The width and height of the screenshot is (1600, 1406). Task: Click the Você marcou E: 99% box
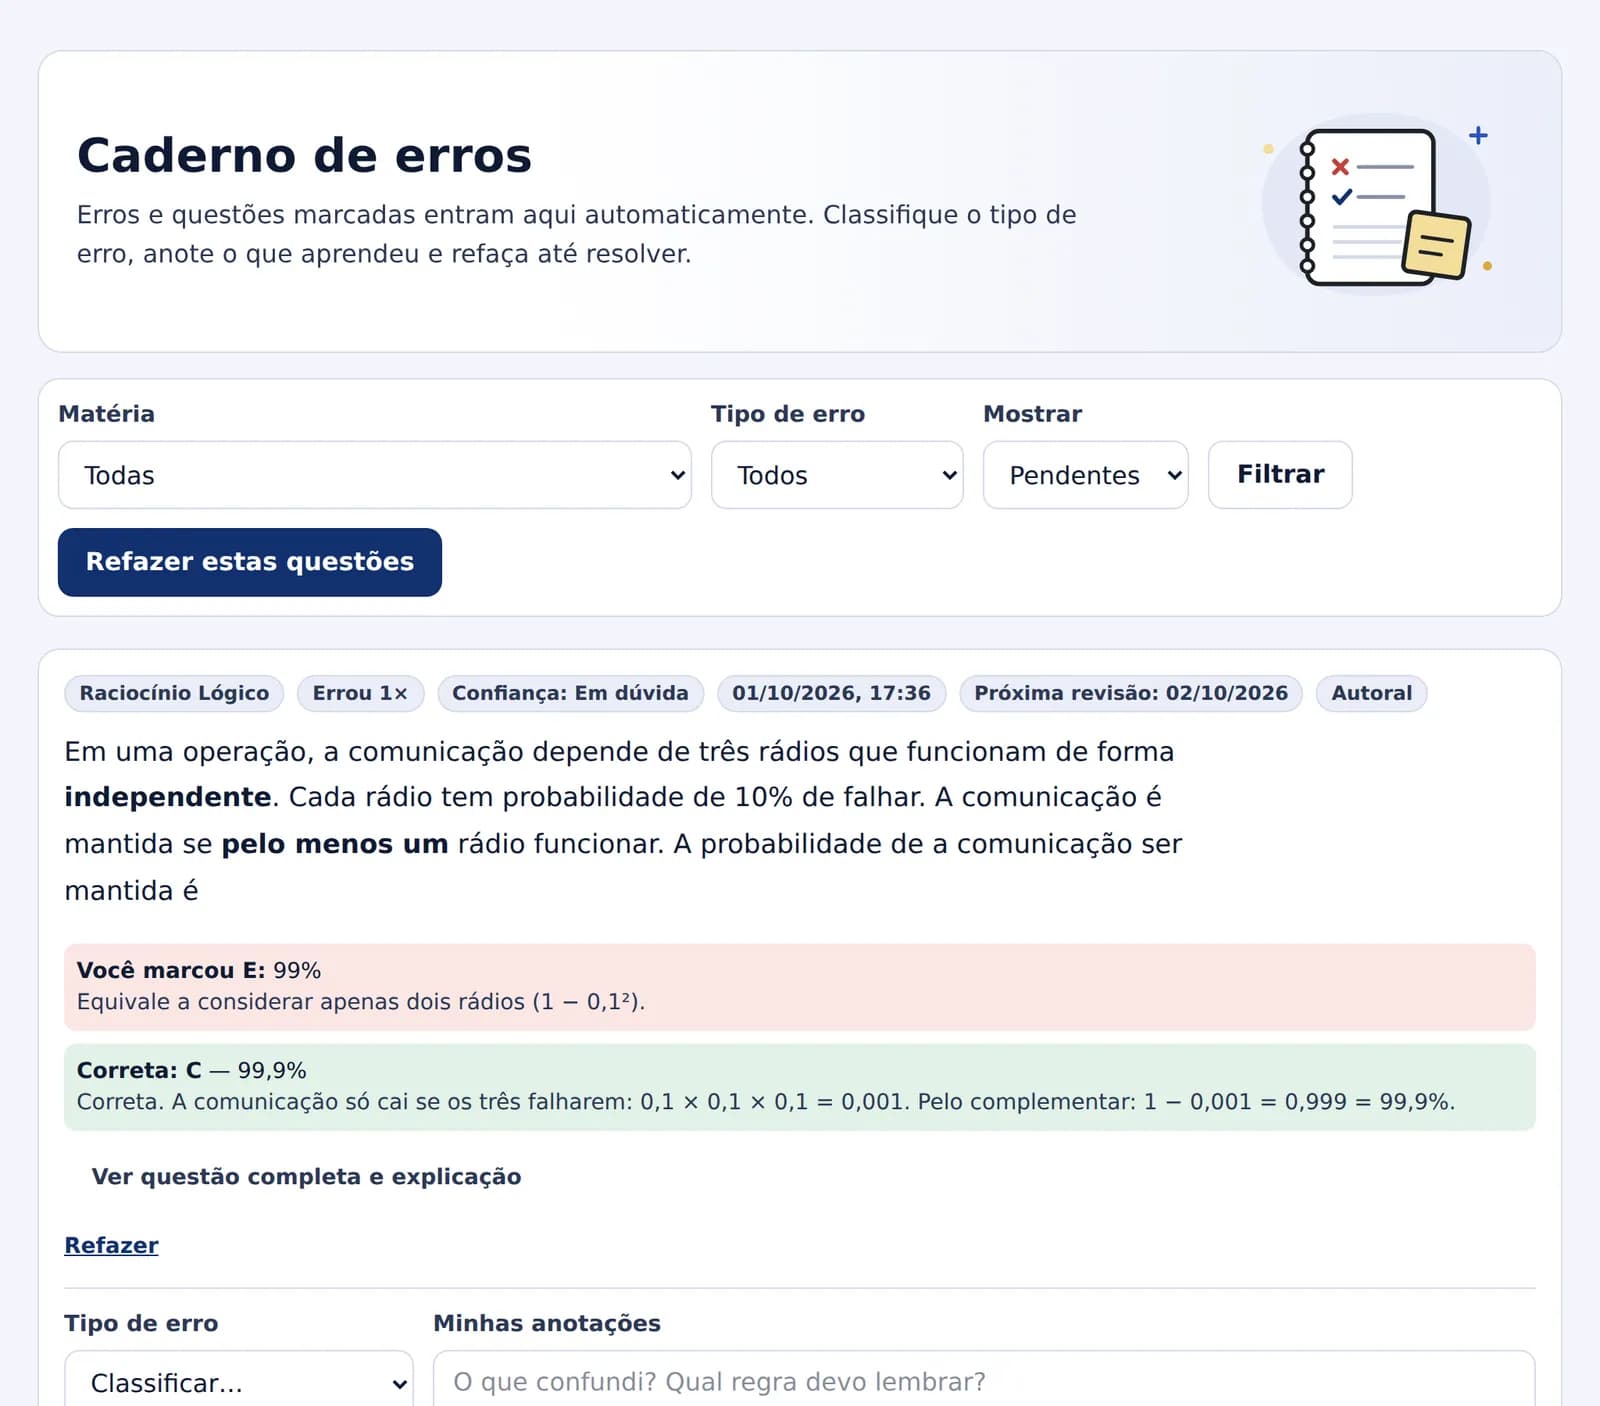click(x=799, y=986)
